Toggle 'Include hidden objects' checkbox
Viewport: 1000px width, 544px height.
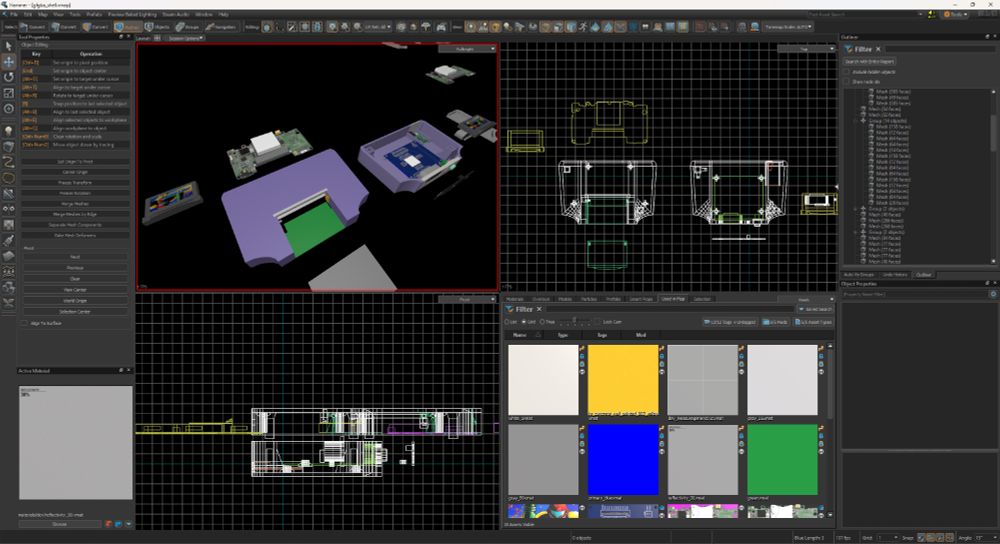click(x=848, y=71)
